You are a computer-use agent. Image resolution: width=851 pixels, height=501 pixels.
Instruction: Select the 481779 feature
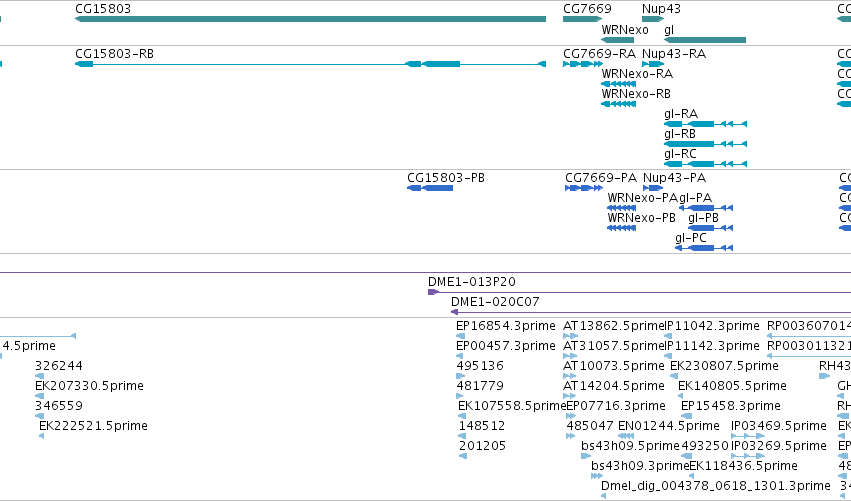(x=461, y=396)
